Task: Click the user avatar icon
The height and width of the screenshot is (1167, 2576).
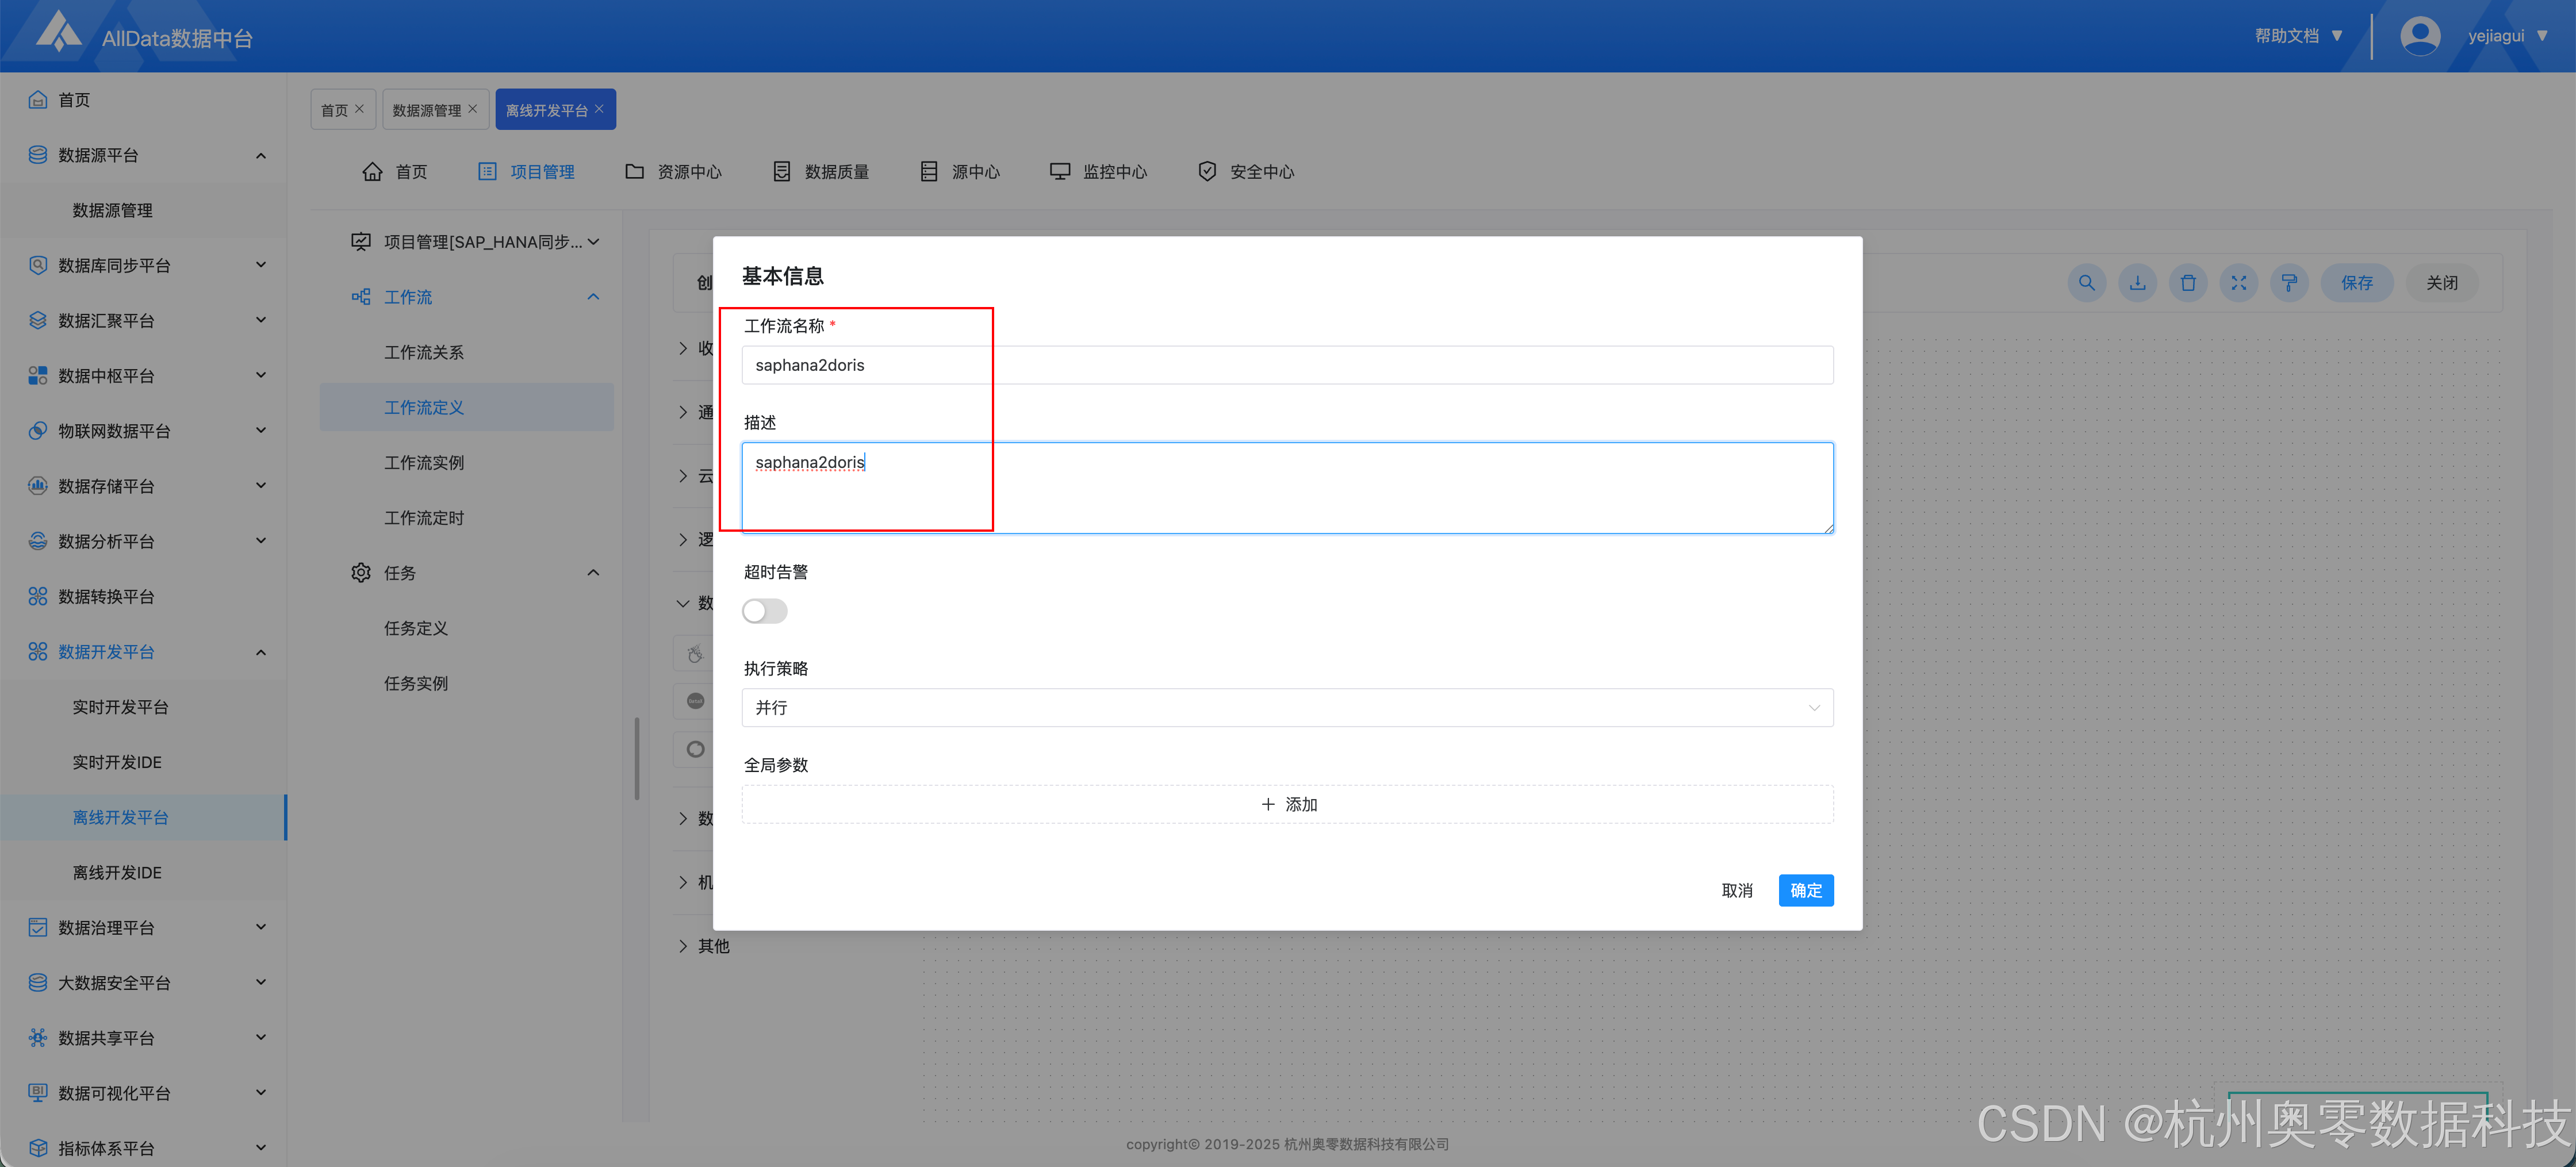Action: pyautogui.click(x=2419, y=36)
